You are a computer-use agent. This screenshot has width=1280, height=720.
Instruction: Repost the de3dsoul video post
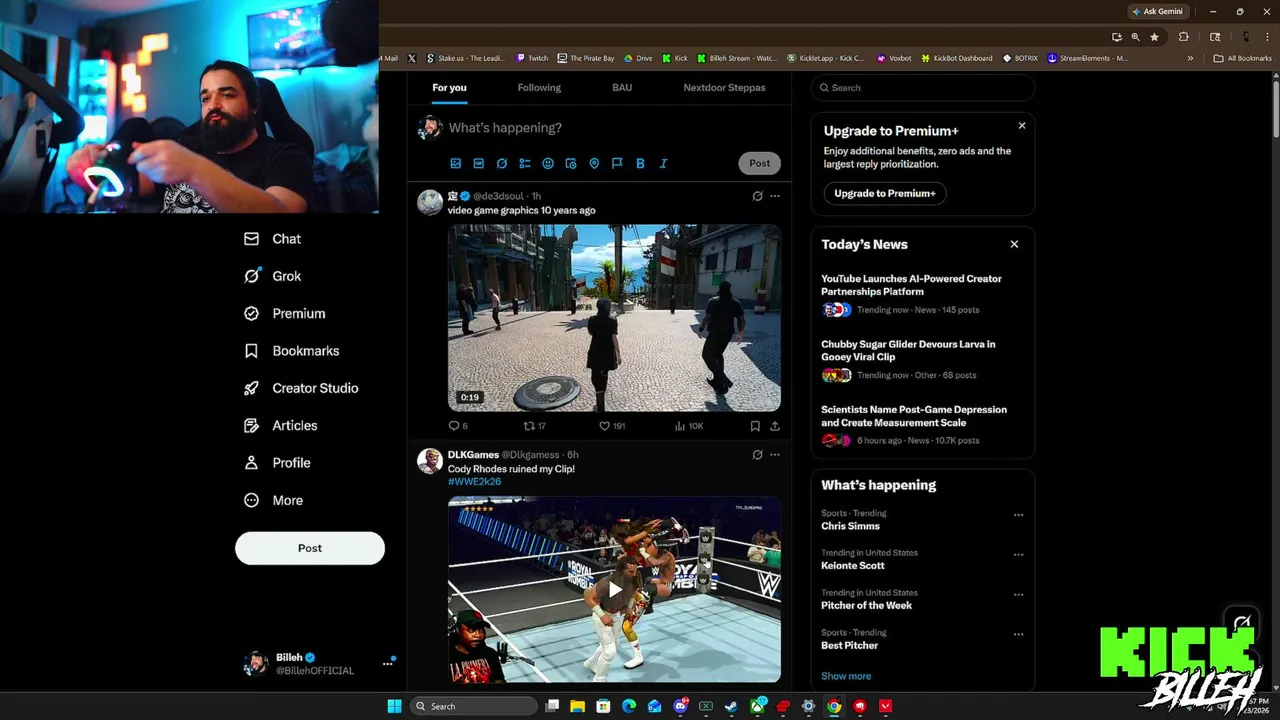pyautogui.click(x=535, y=426)
